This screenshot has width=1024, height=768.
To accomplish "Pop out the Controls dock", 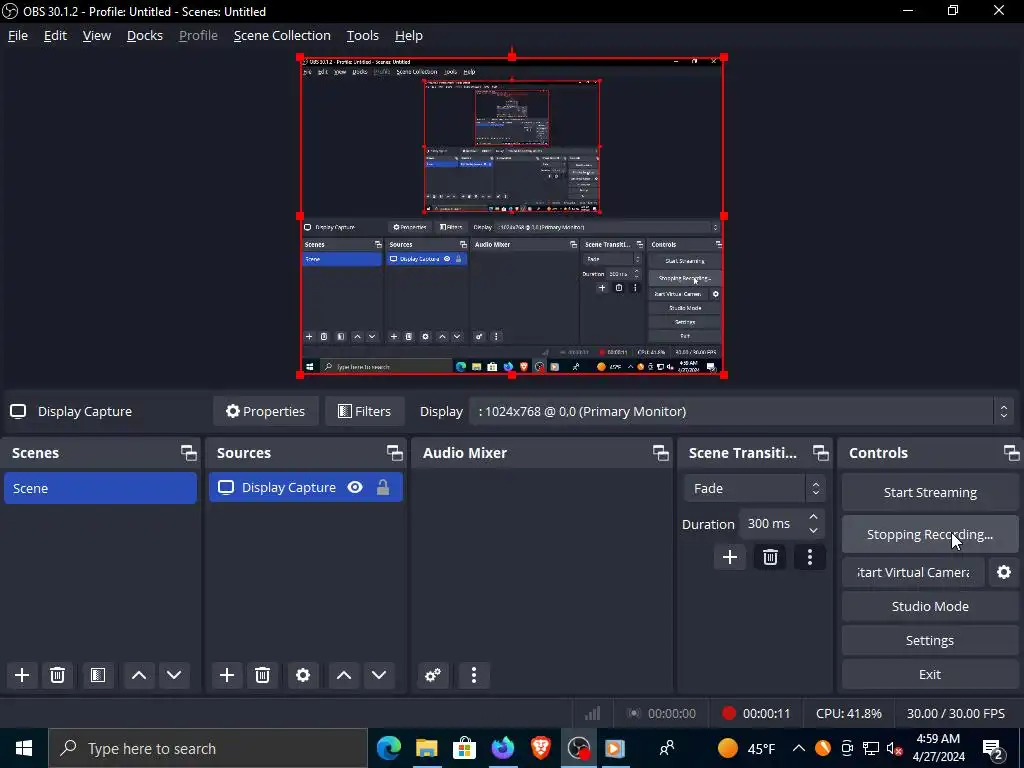I will (x=1012, y=453).
